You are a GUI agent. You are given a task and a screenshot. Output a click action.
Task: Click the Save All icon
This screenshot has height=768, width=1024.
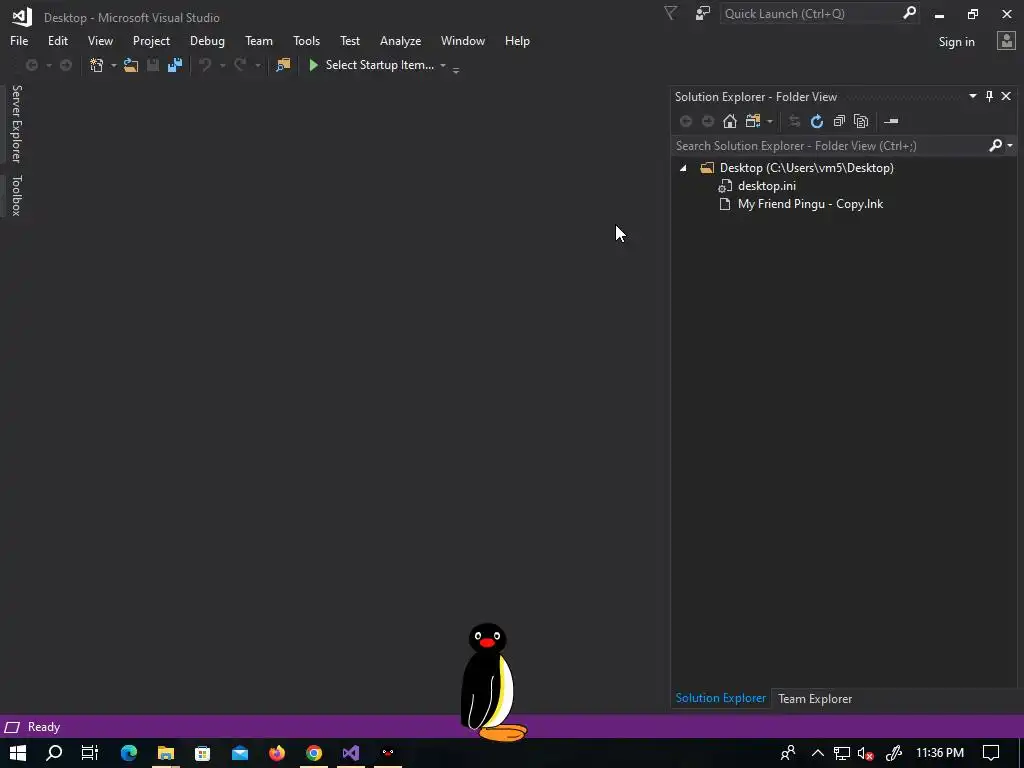click(174, 65)
